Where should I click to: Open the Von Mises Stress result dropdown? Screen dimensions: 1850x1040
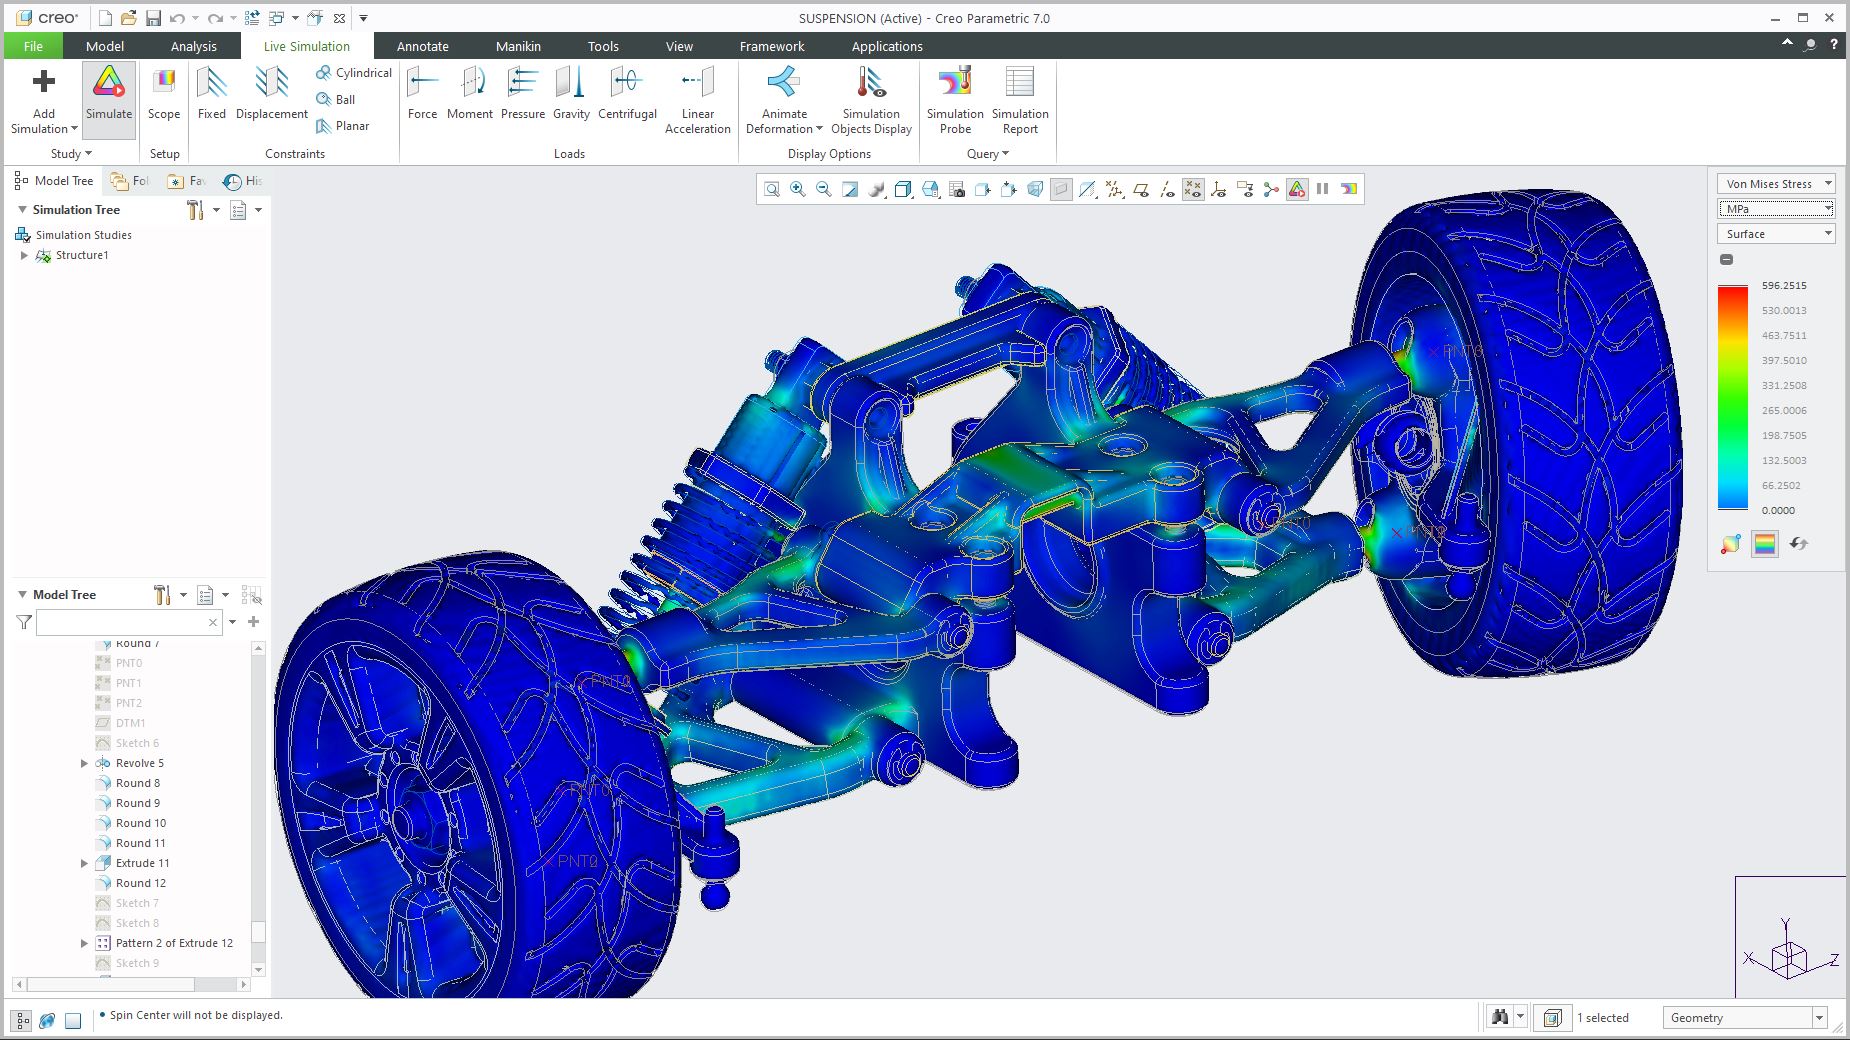click(1776, 184)
